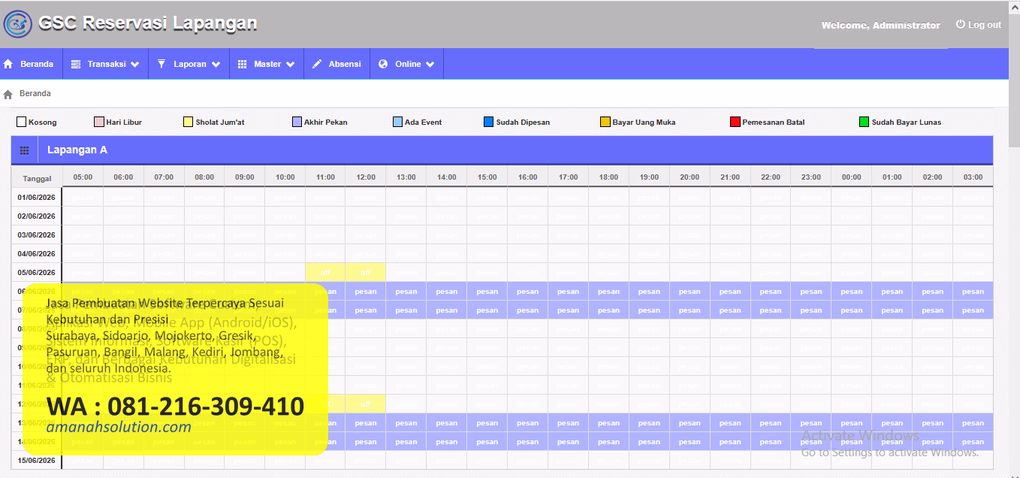Open the Laporan menu
This screenshot has width=1020, height=478.
pos(189,64)
